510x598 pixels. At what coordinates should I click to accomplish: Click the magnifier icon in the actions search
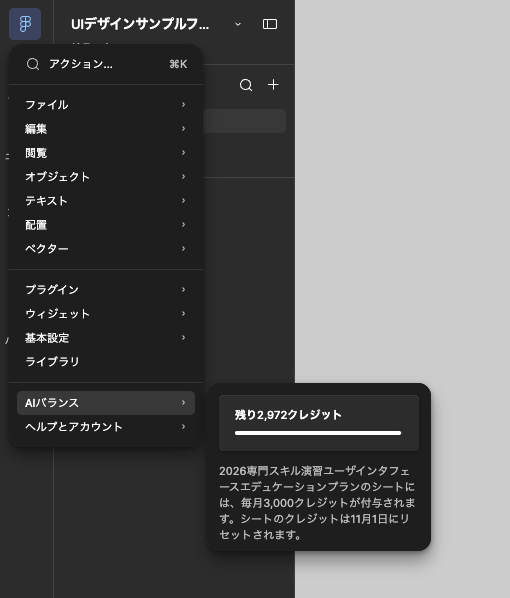pyautogui.click(x=33, y=64)
